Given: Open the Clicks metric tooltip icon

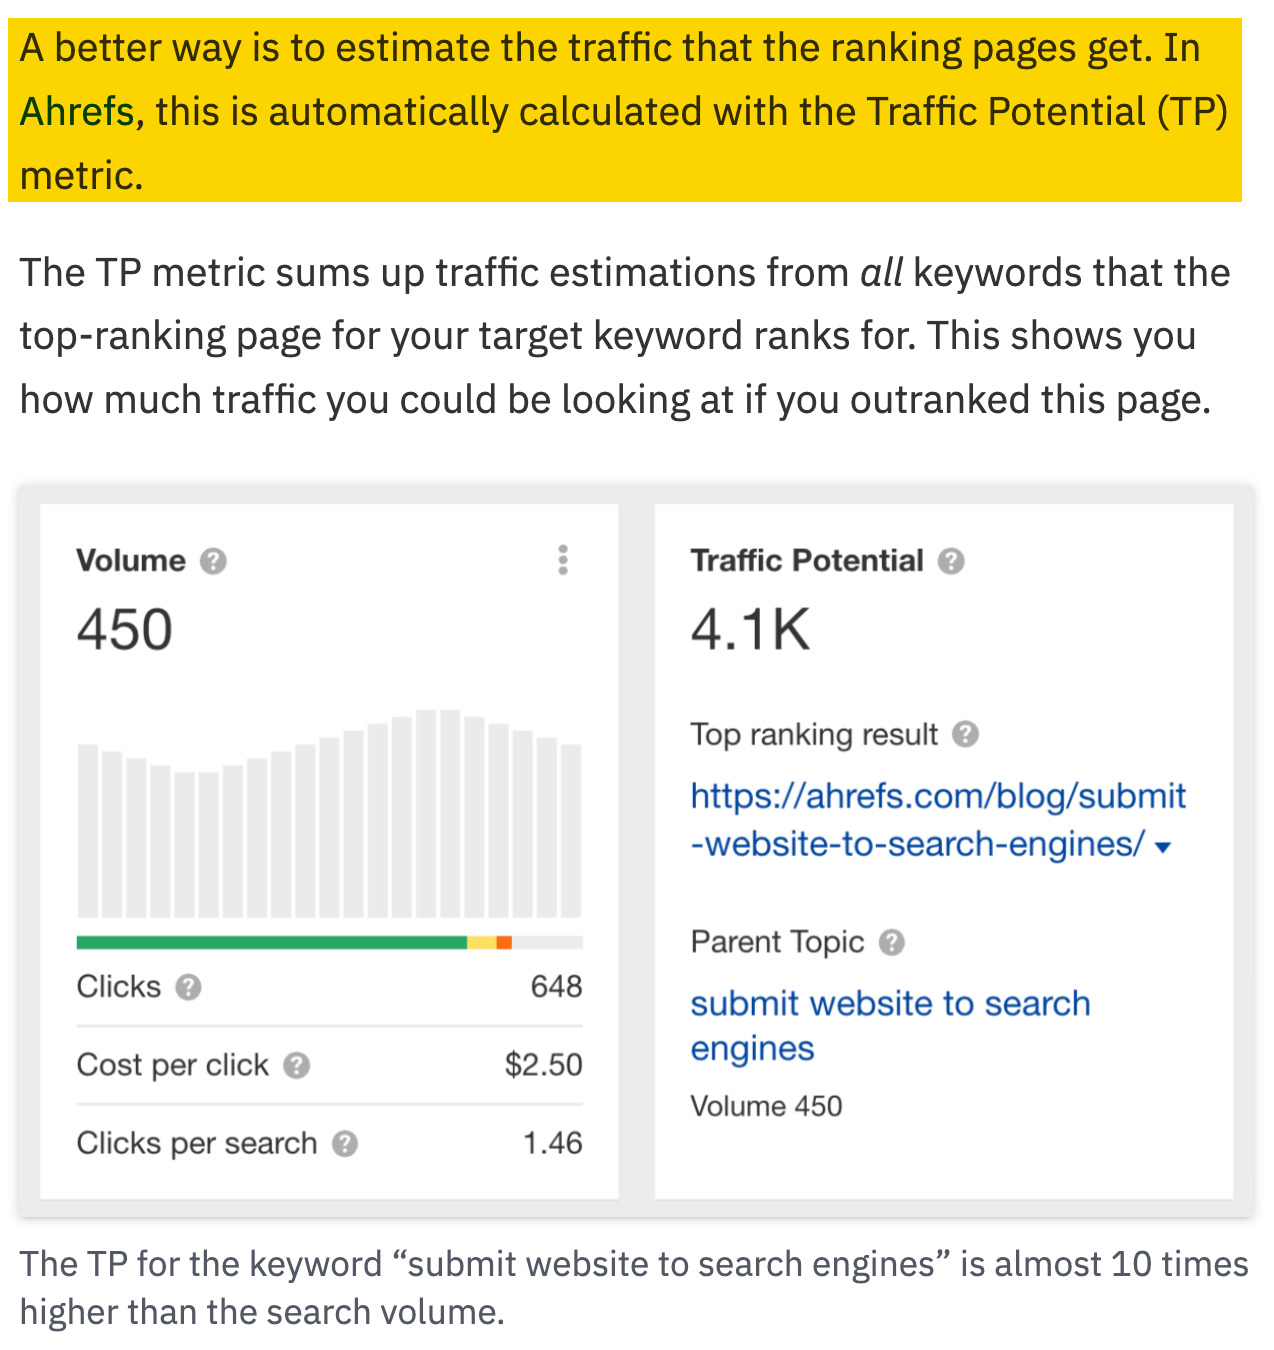Looking at the screenshot, I should pos(191,987).
